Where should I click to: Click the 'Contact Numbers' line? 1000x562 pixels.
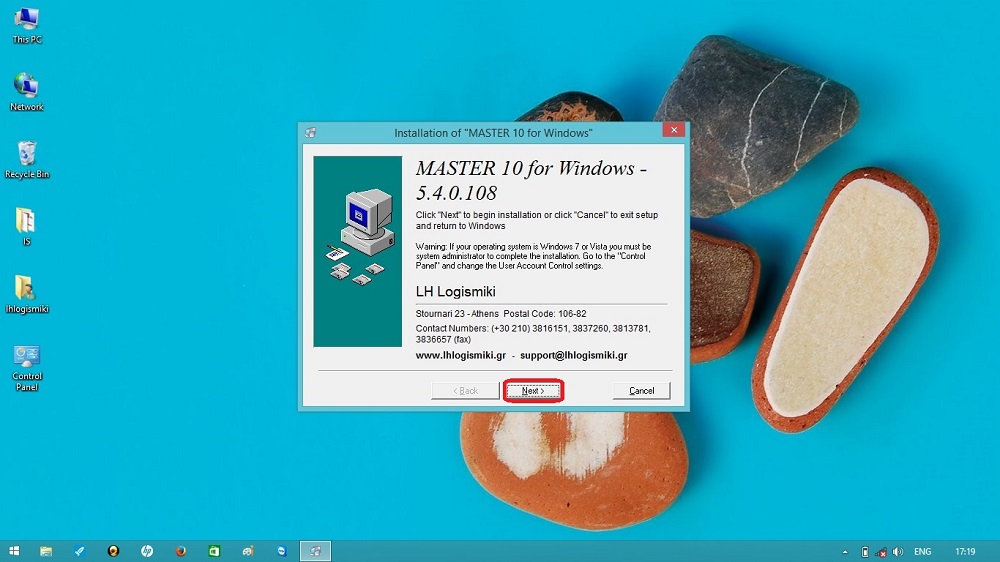point(533,334)
